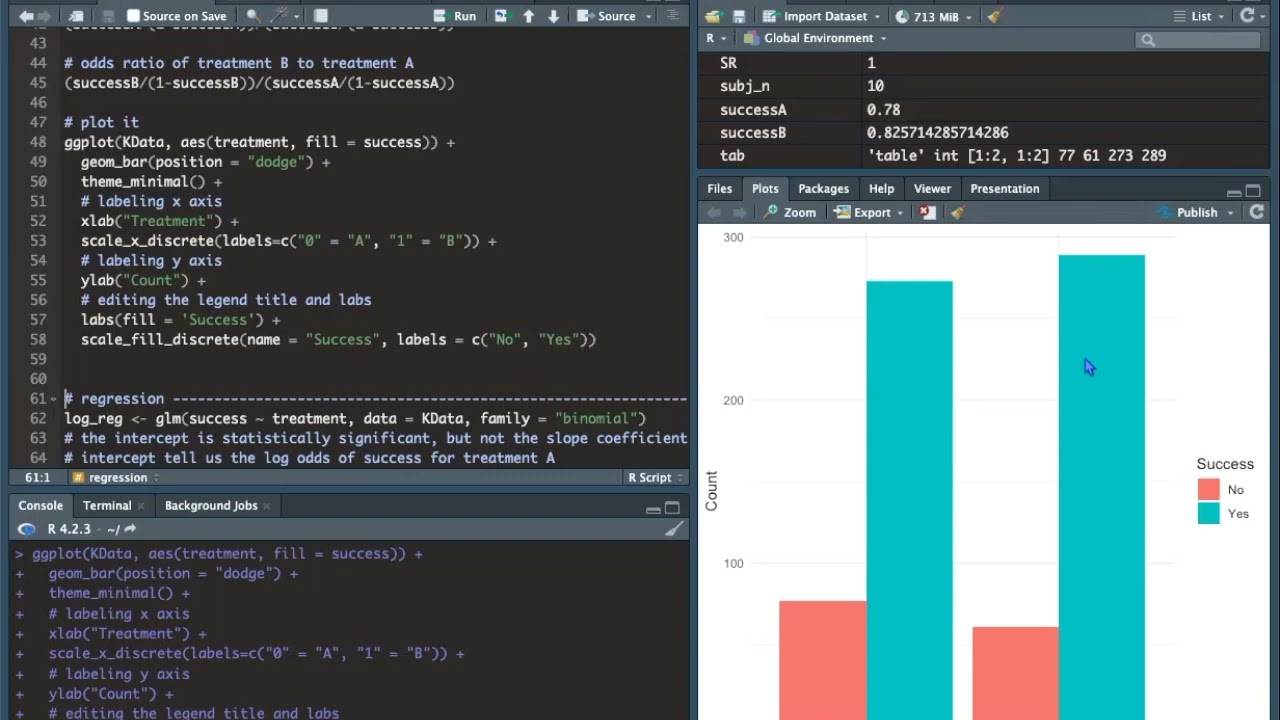Maximize the Plots pane
Viewport: 1280px width, 720px height.
[1254, 190]
